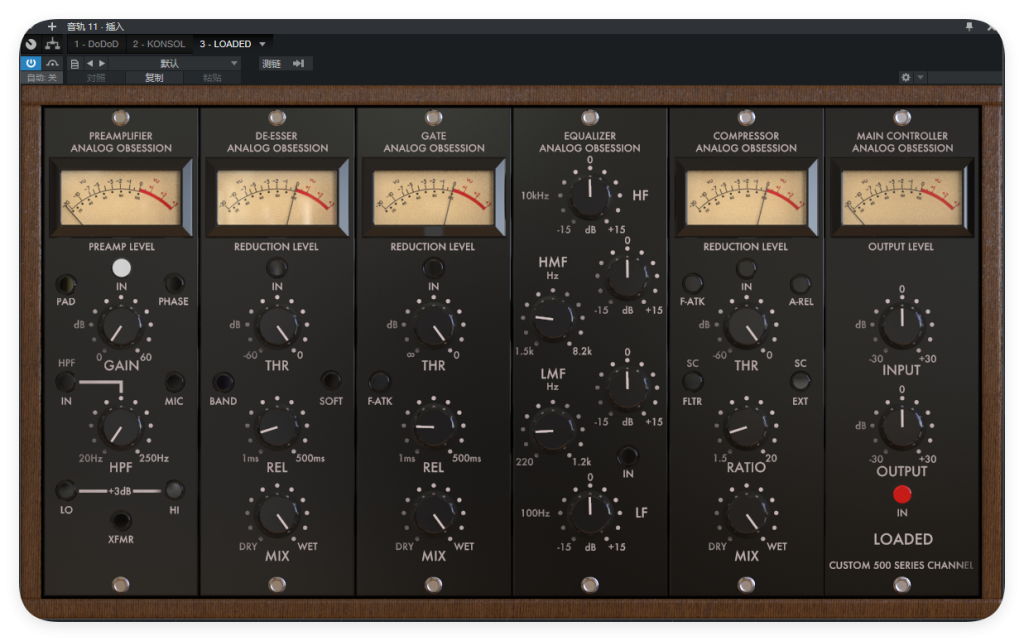Toggle the Gate F-ATK switch
This screenshot has height=641, width=1024.
click(x=379, y=381)
